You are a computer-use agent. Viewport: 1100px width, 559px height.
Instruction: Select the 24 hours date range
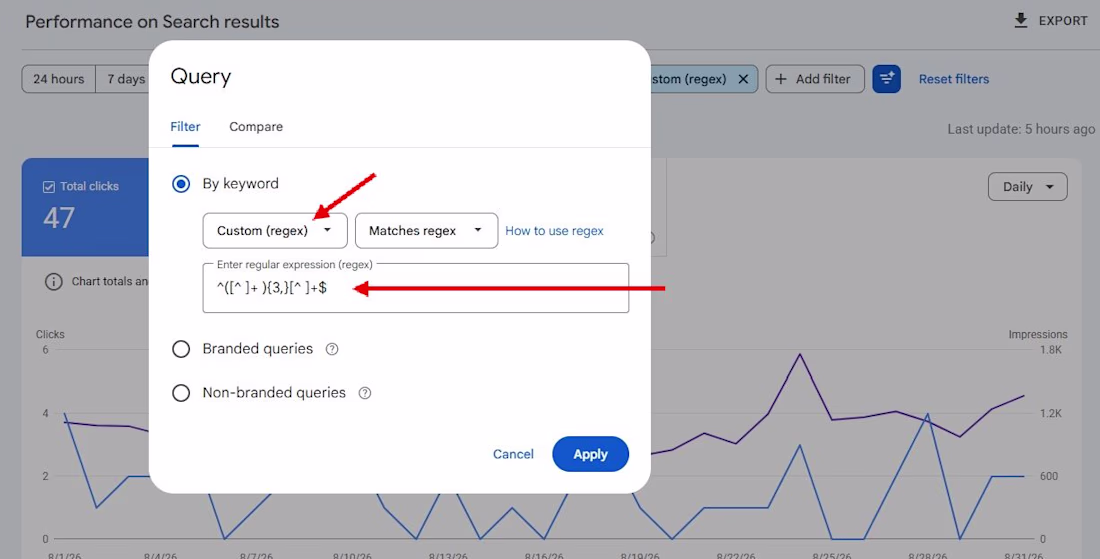[58, 79]
